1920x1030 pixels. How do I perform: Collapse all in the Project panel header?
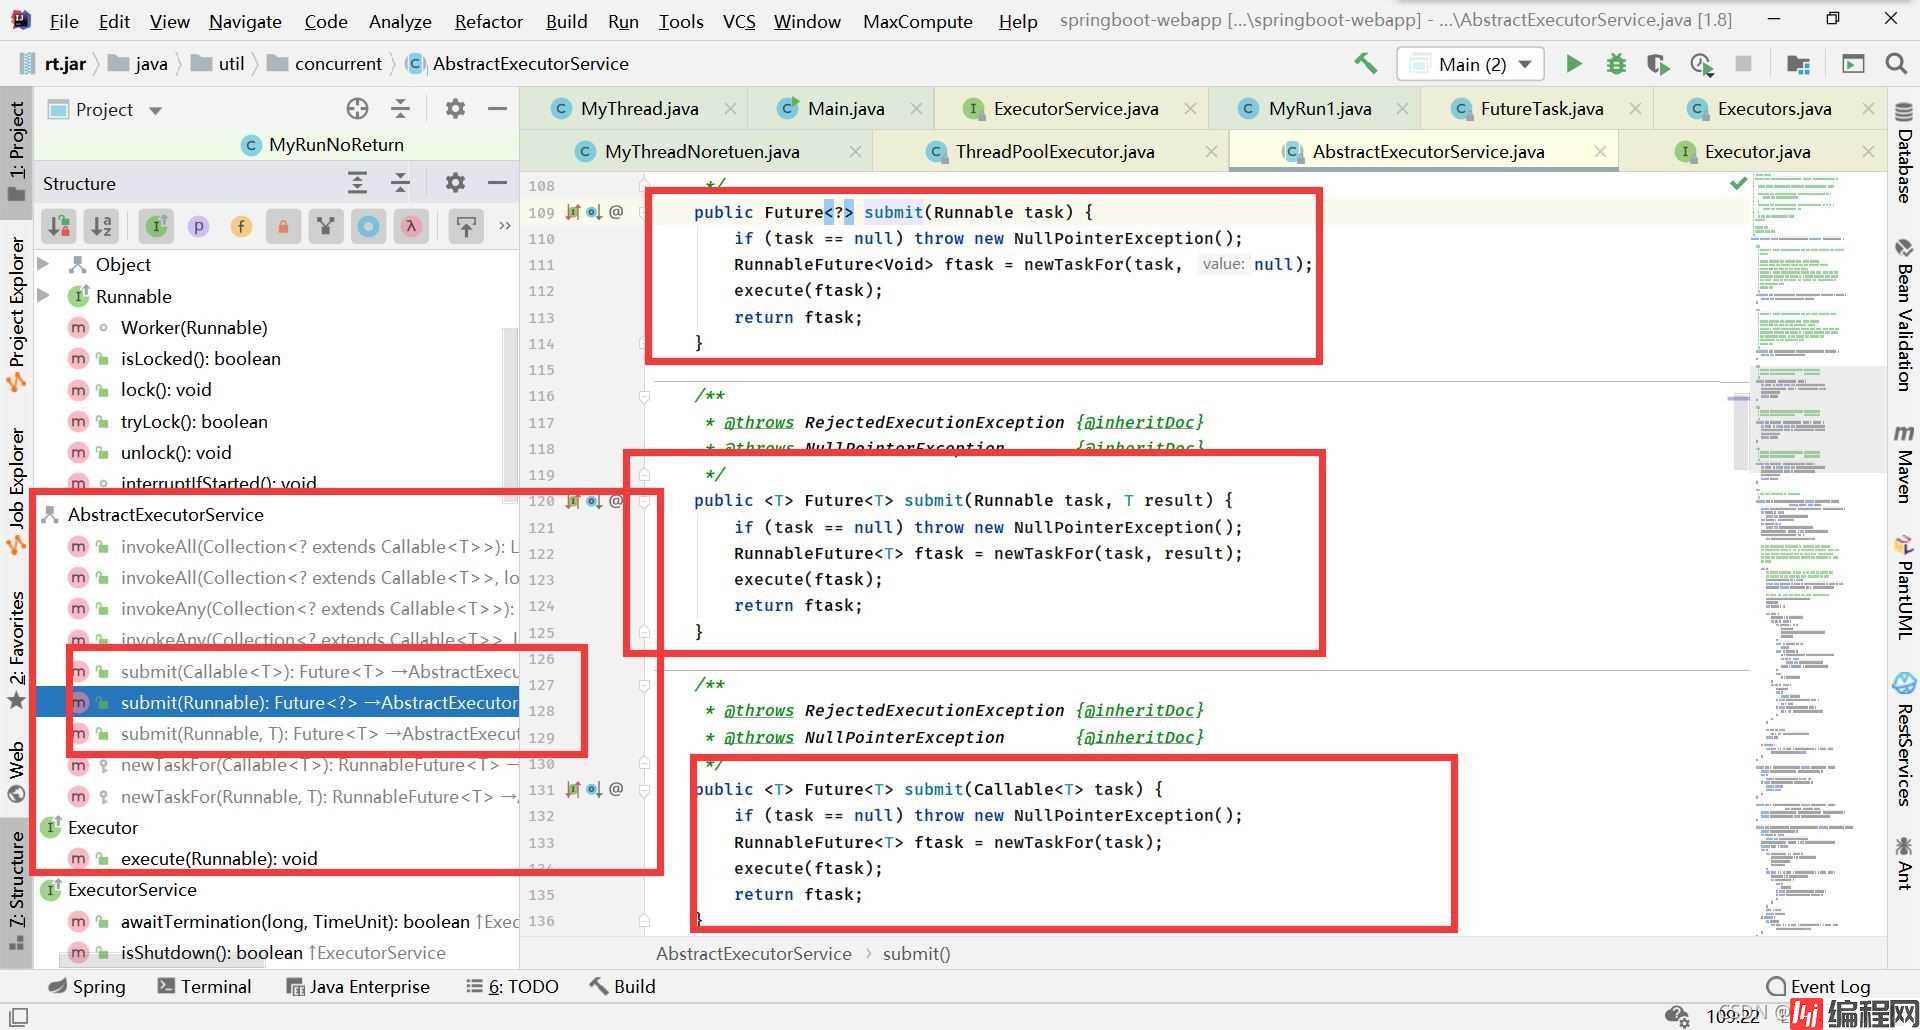point(400,108)
